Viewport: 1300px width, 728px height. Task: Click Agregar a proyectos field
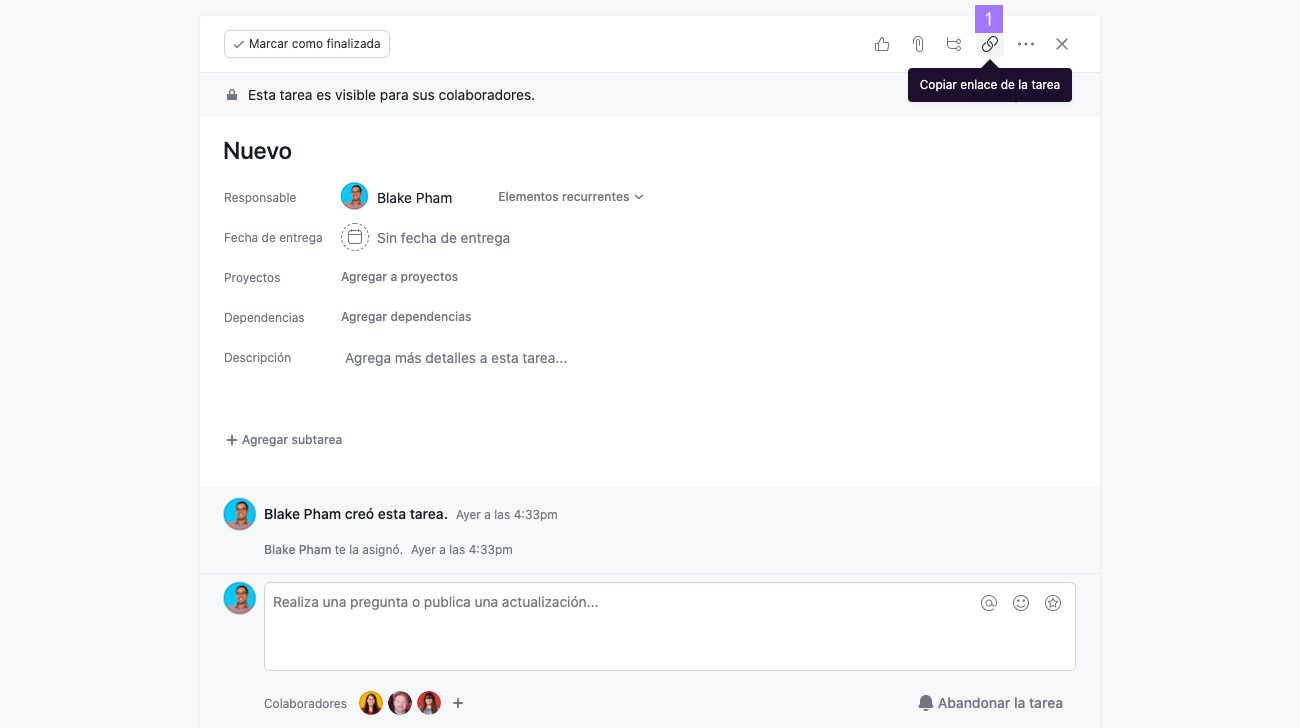point(400,277)
